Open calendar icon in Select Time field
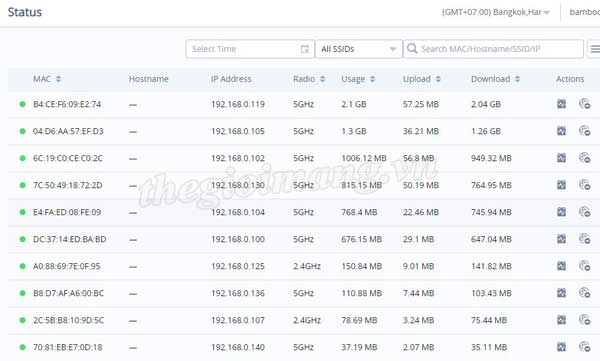 tap(305, 49)
